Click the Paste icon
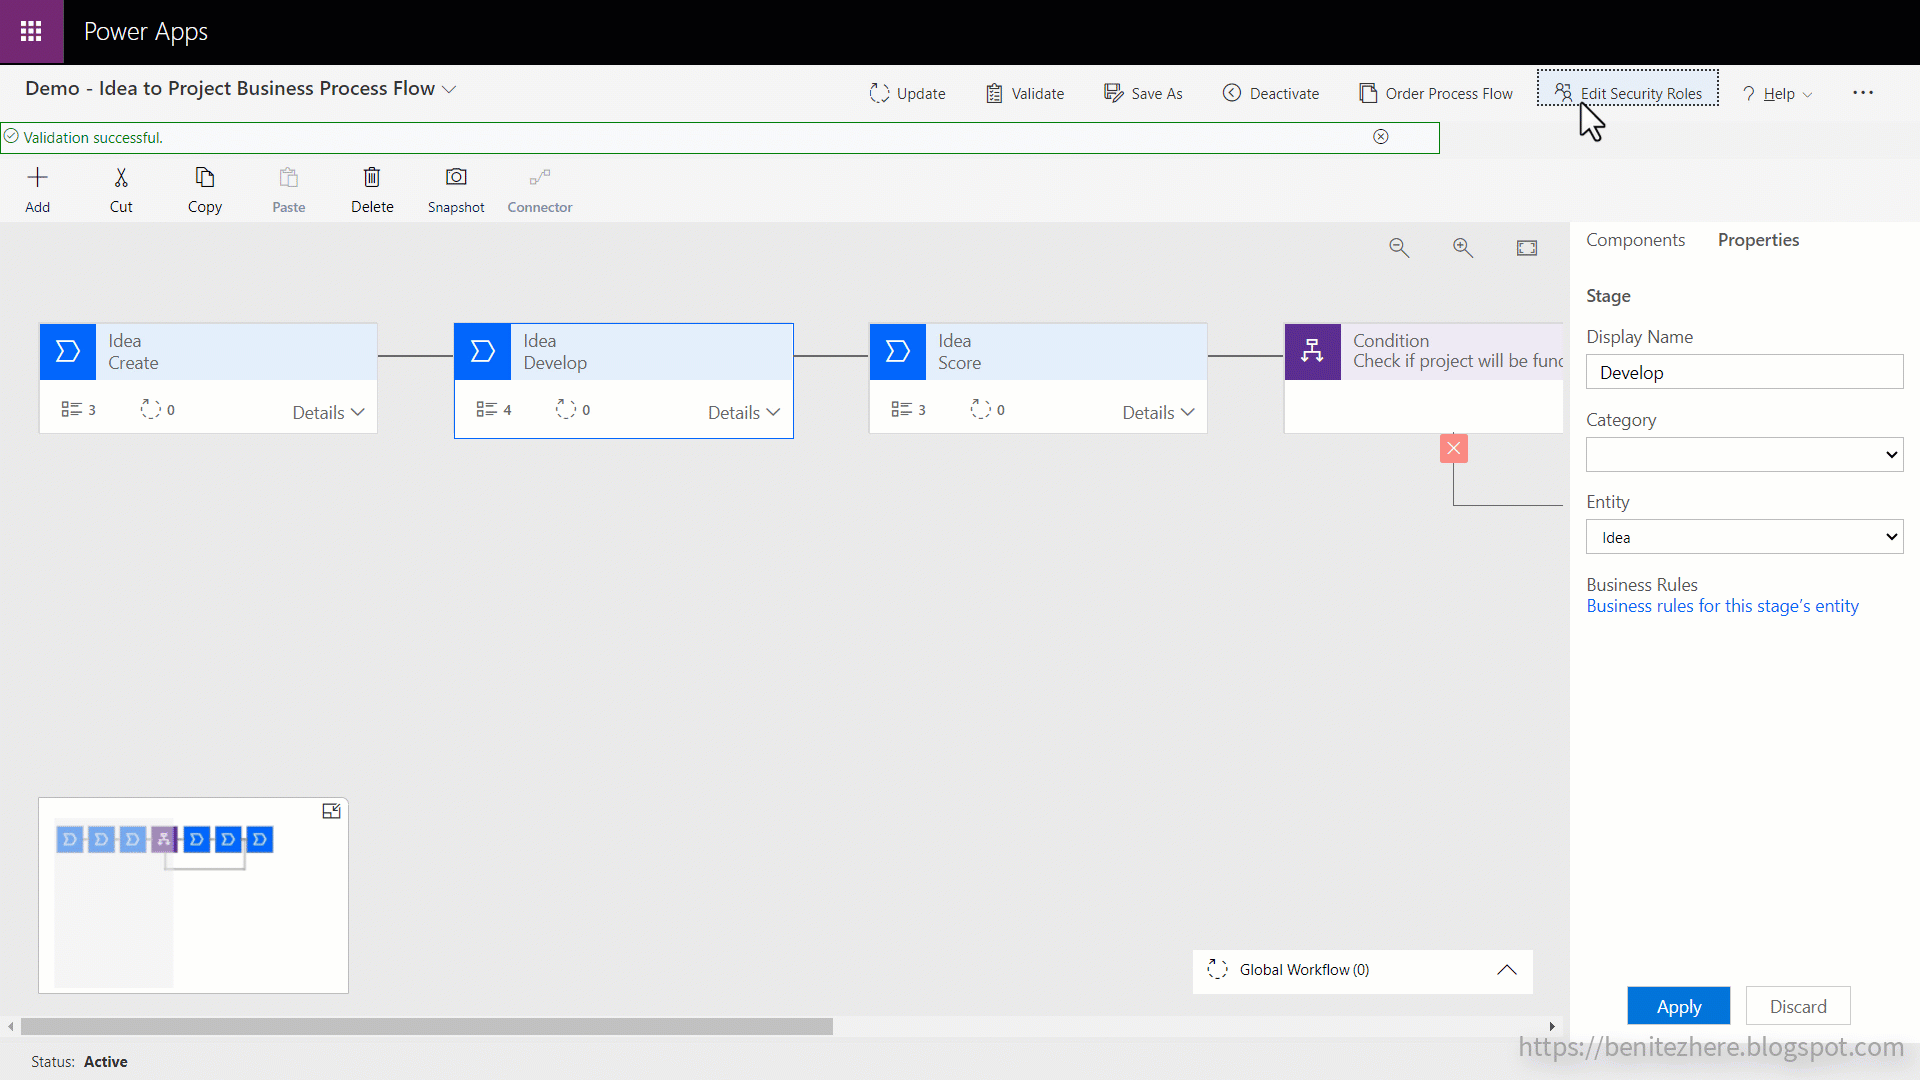Viewport: 1920px width, 1080px height. point(289,178)
